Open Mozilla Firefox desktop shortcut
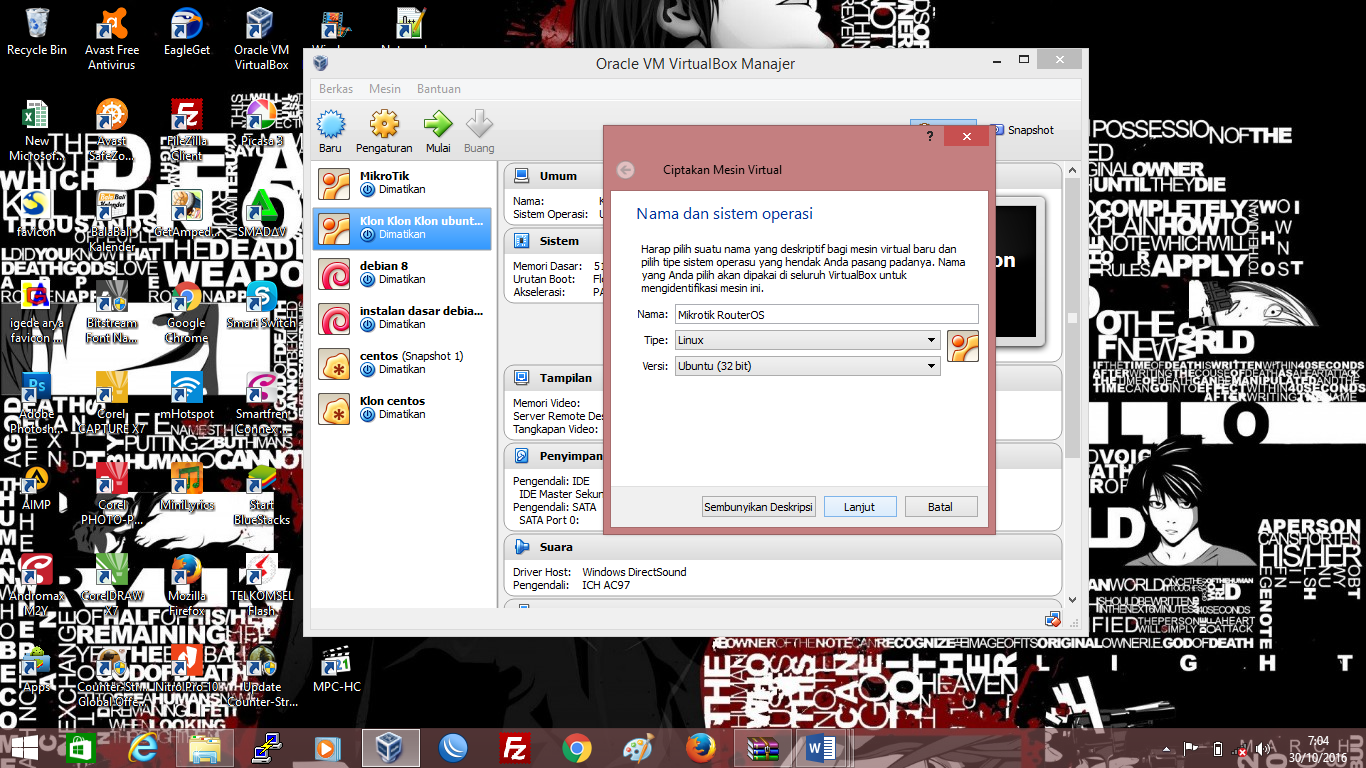 click(x=187, y=585)
